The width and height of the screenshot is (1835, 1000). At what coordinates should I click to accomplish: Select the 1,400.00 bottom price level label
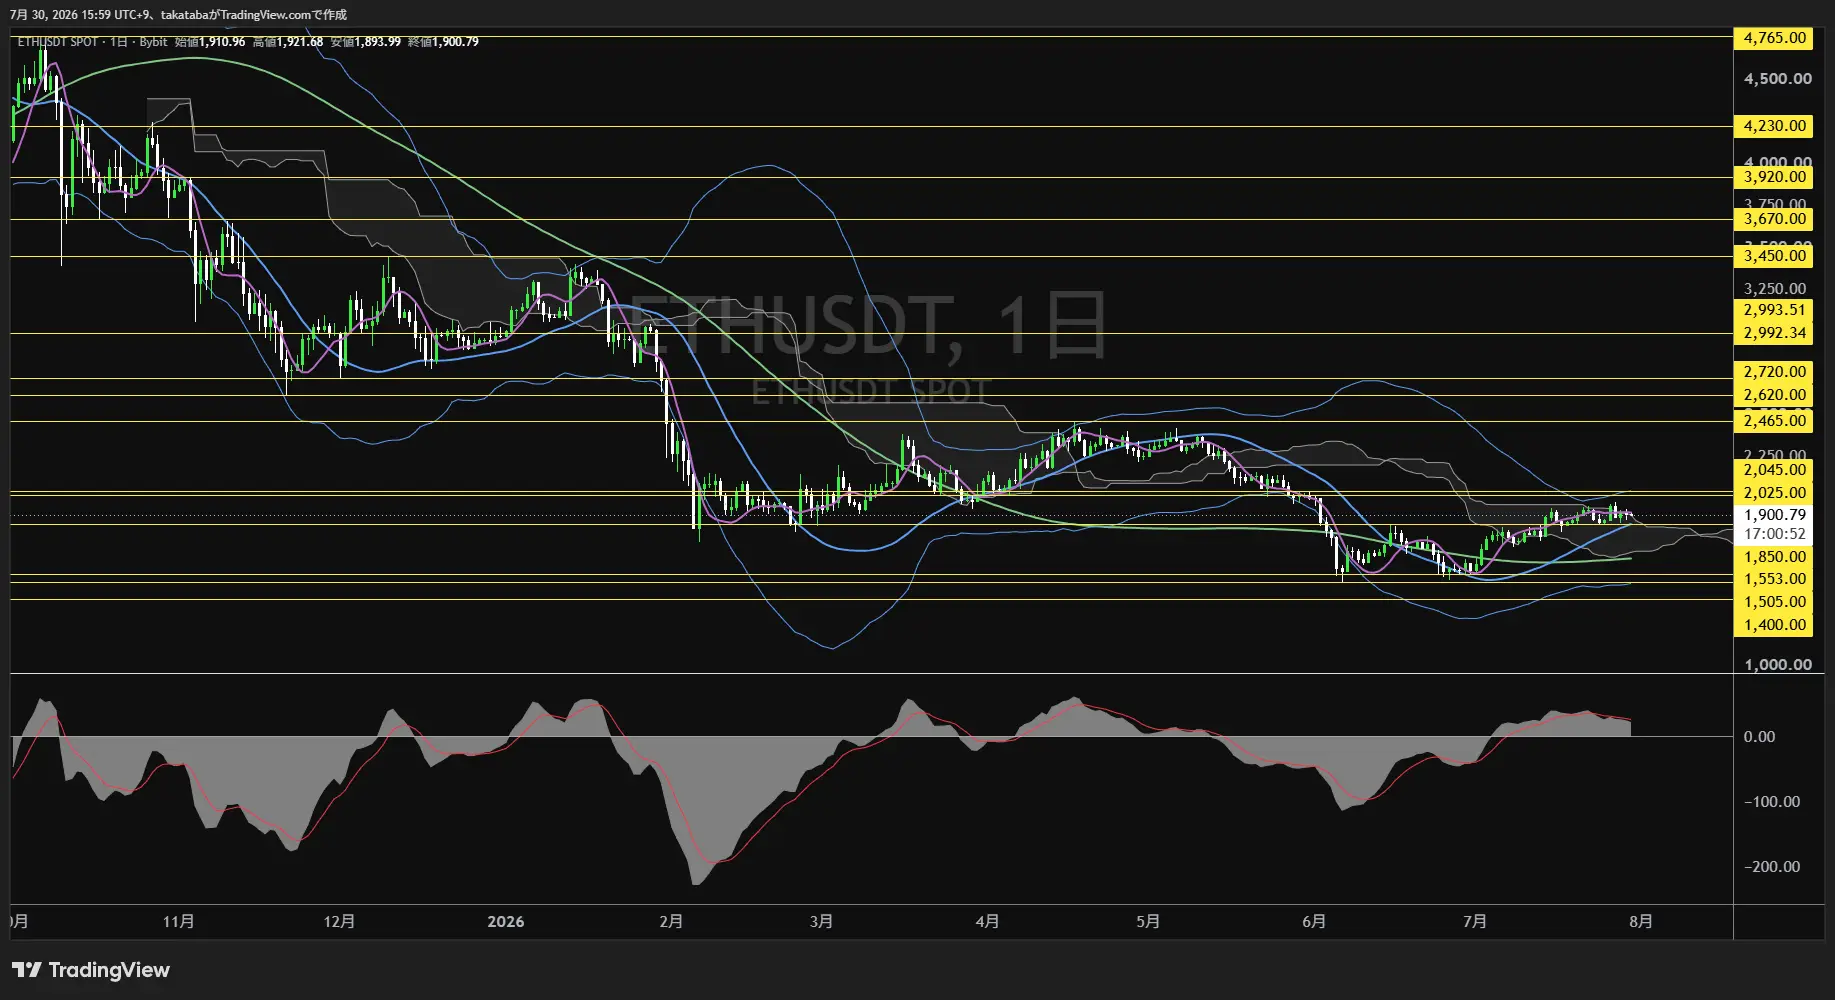tap(1773, 625)
